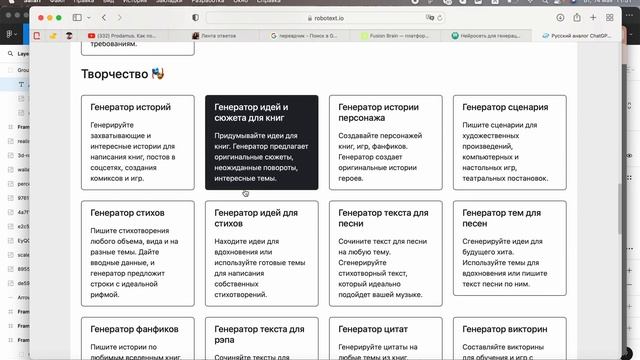The height and width of the screenshot is (360, 640).
Task: Open the first red pinned tab
Action: pos(37,36)
